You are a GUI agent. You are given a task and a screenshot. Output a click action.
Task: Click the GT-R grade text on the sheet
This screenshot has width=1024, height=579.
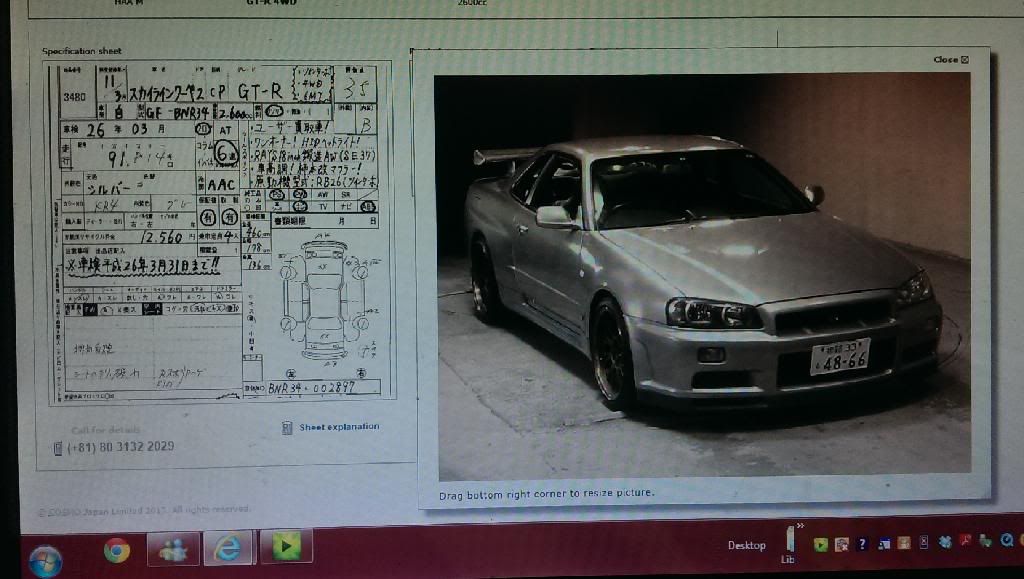[259, 91]
